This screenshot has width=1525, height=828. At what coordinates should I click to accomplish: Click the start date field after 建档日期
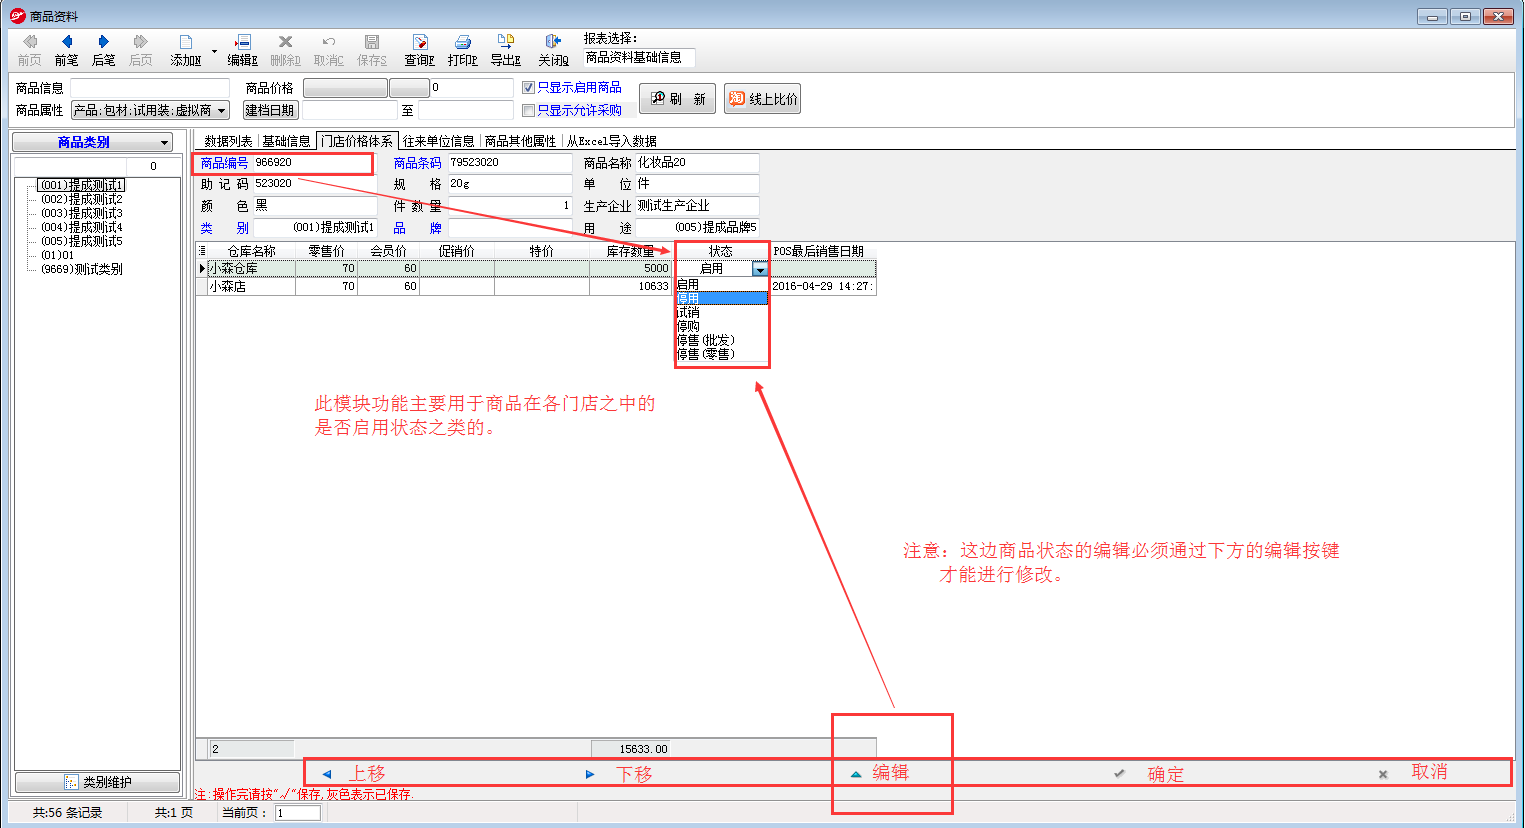pyautogui.click(x=349, y=111)
